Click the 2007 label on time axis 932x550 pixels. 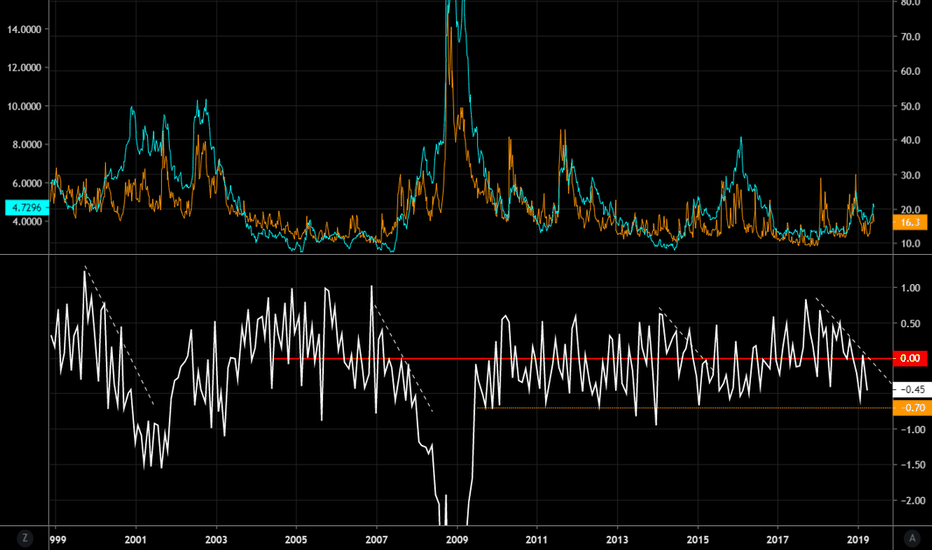point(376,540)
